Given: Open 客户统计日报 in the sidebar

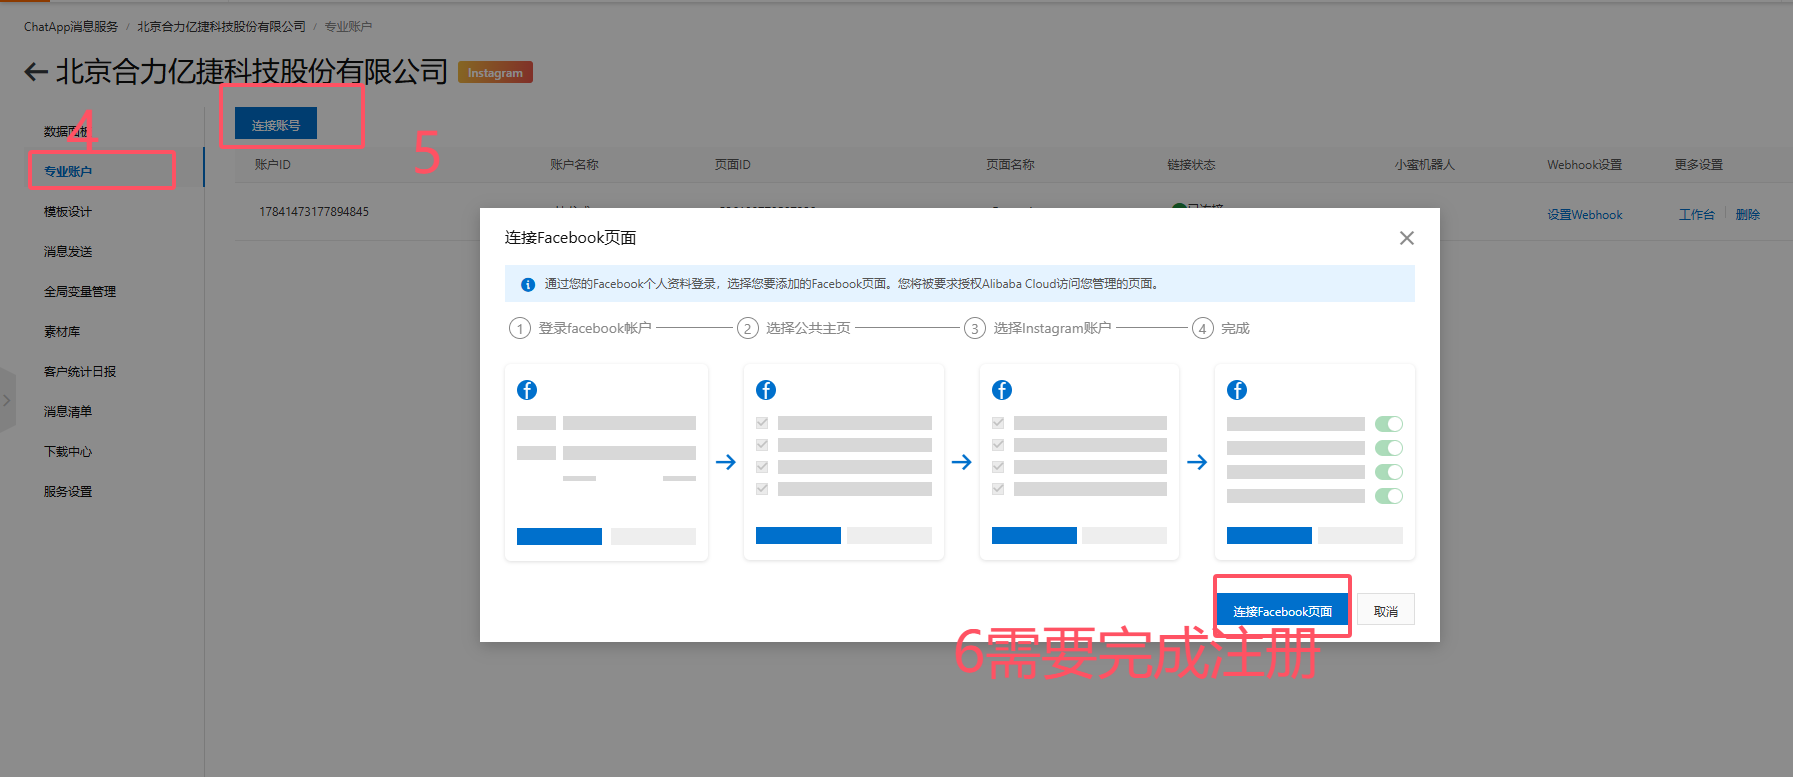Looking at the screenshot, I should (x=80, y=371).
